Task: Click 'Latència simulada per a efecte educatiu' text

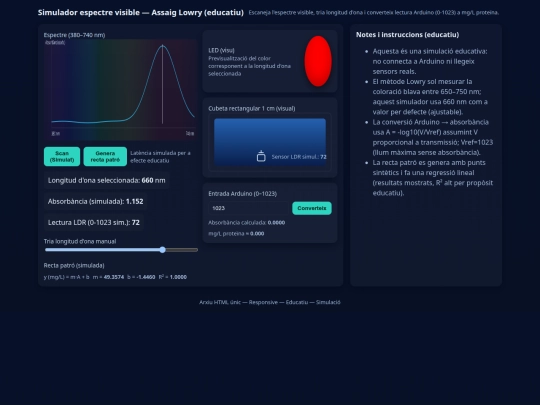Action: click(x=160, y=157)
